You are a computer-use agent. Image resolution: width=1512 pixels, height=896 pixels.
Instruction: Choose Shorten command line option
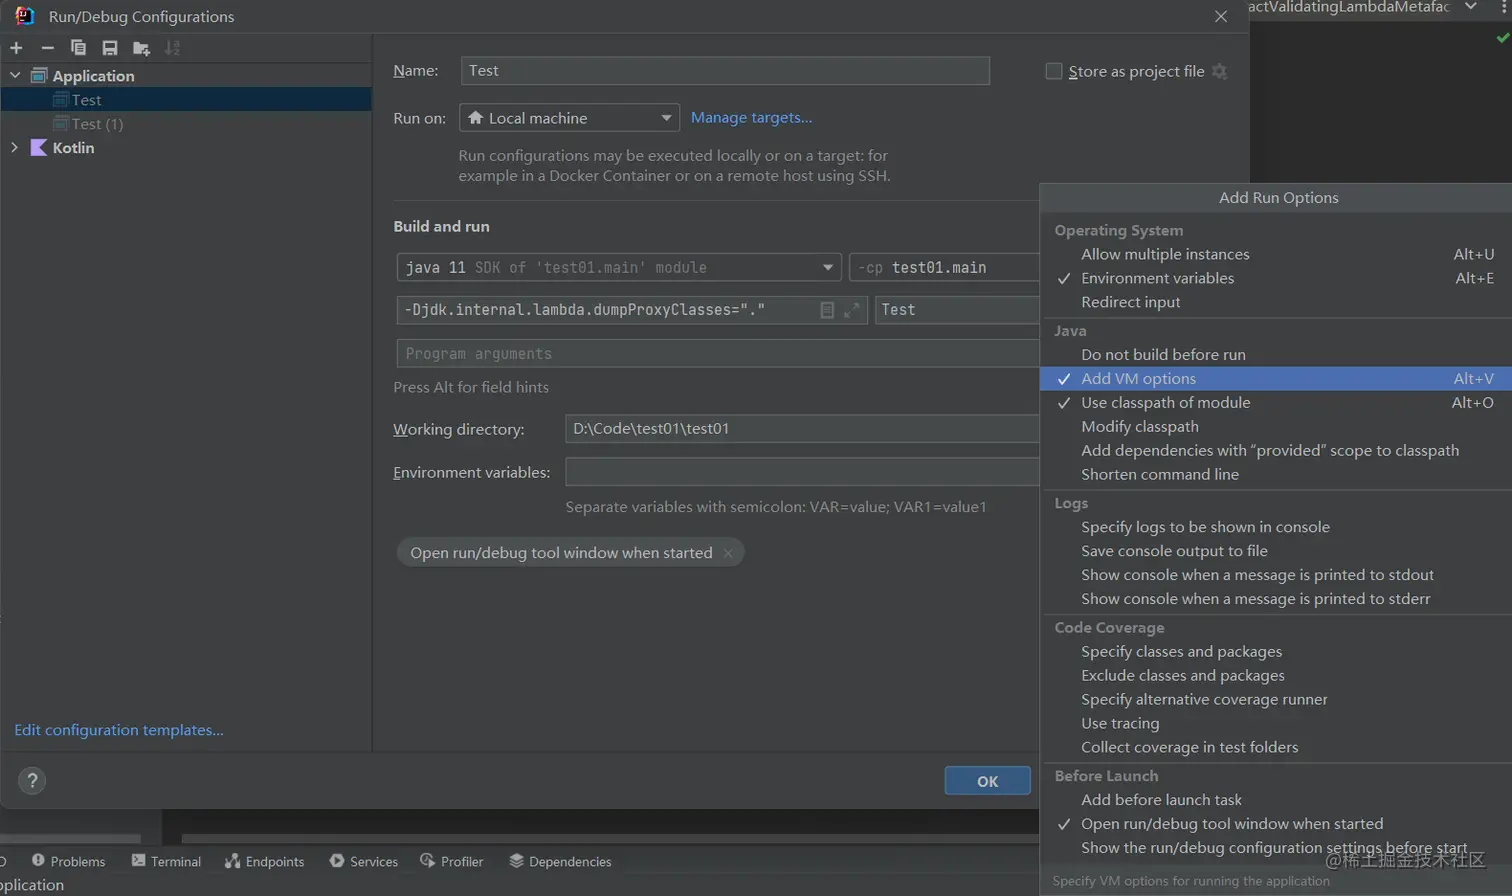[1159, 474]
